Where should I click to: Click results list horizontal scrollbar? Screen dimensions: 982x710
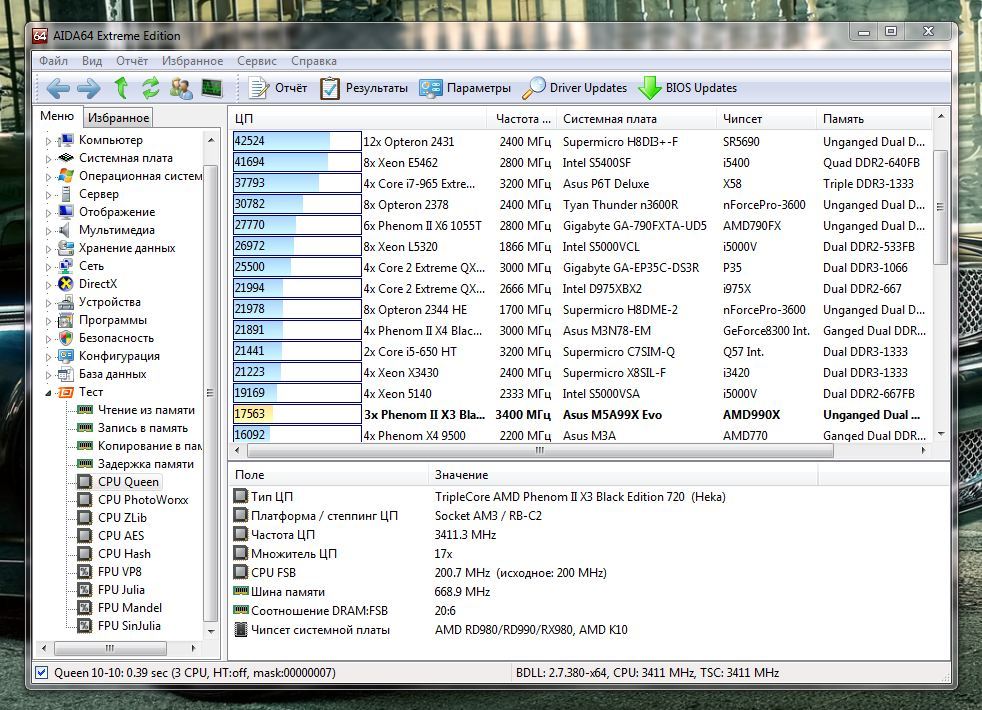coord(540,450)
